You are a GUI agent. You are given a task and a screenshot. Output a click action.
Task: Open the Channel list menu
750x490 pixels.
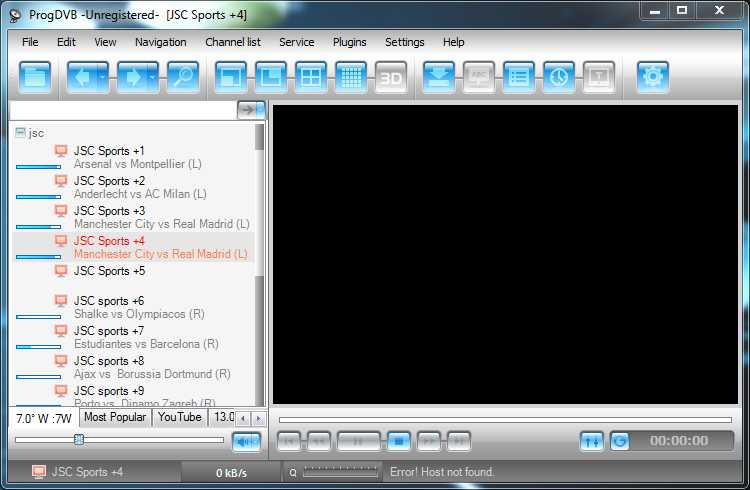[233, 42]
